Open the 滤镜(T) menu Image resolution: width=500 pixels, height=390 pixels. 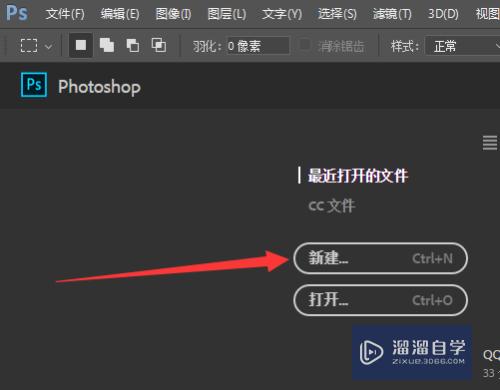click(392, 14)
